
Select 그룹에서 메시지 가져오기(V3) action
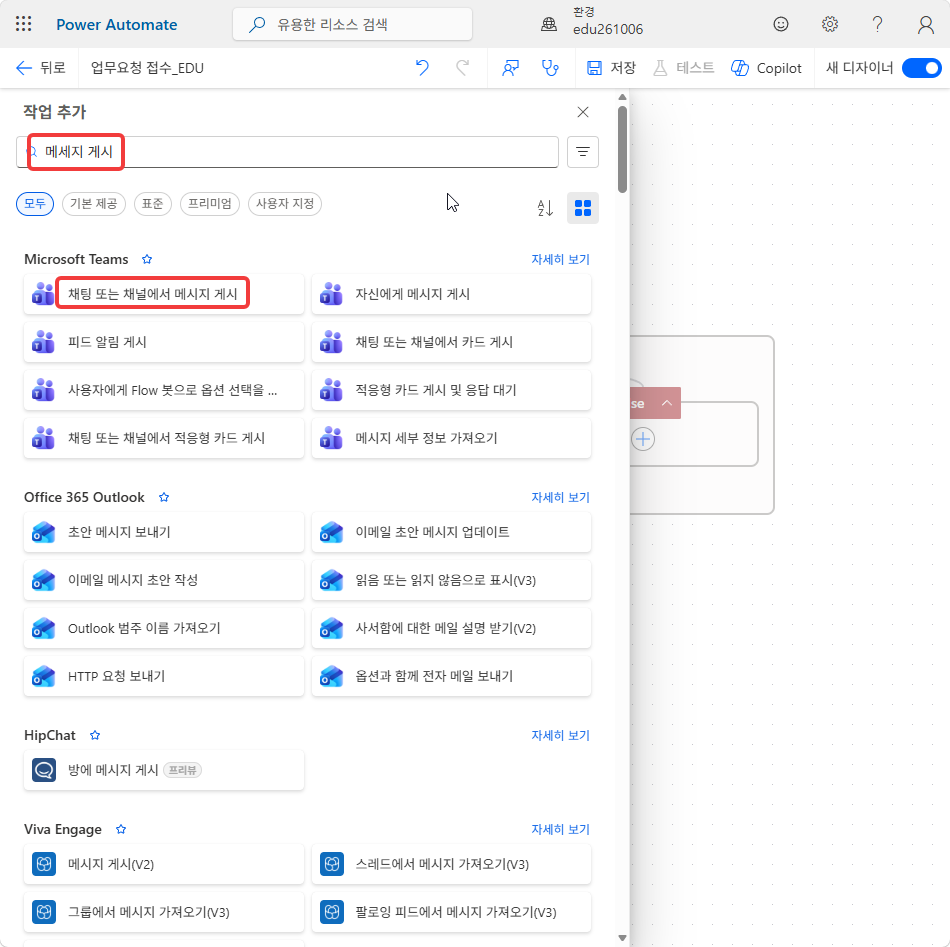164,912
